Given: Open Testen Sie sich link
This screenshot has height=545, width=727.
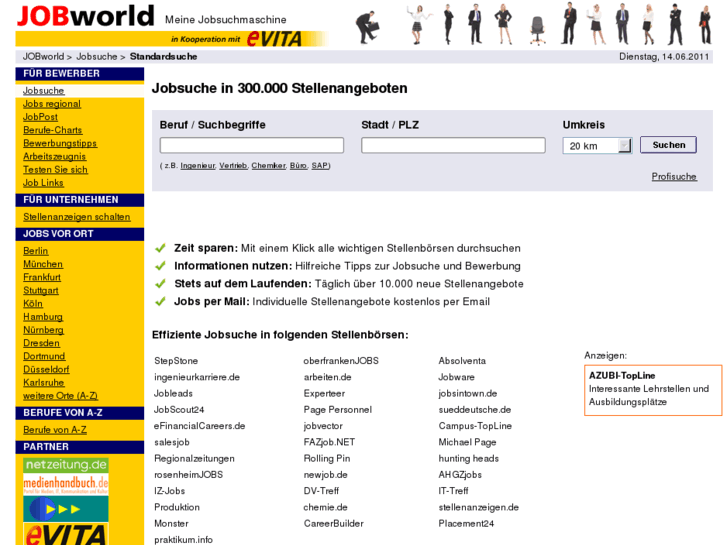Looking at the screenshot, I should [55, 170].
